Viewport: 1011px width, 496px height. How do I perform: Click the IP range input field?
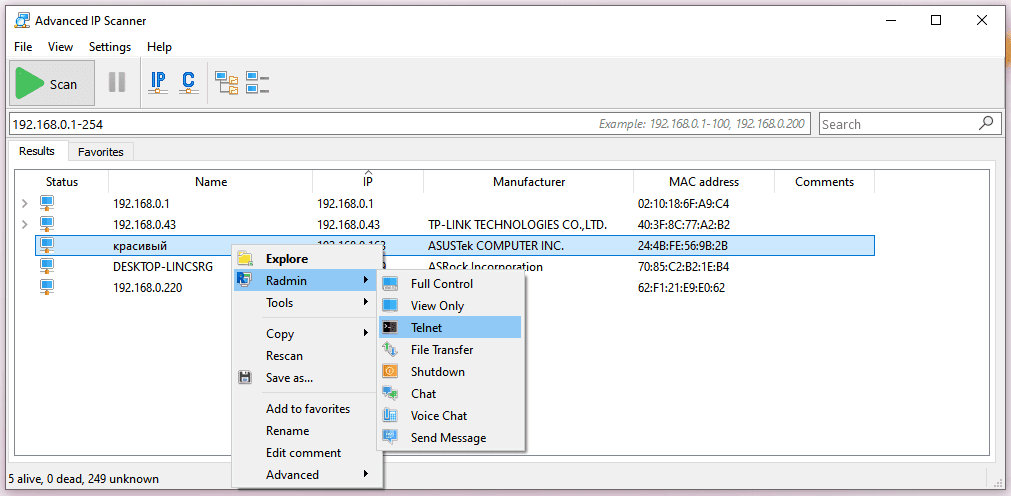pyautogui.click(x=300, y=124)
